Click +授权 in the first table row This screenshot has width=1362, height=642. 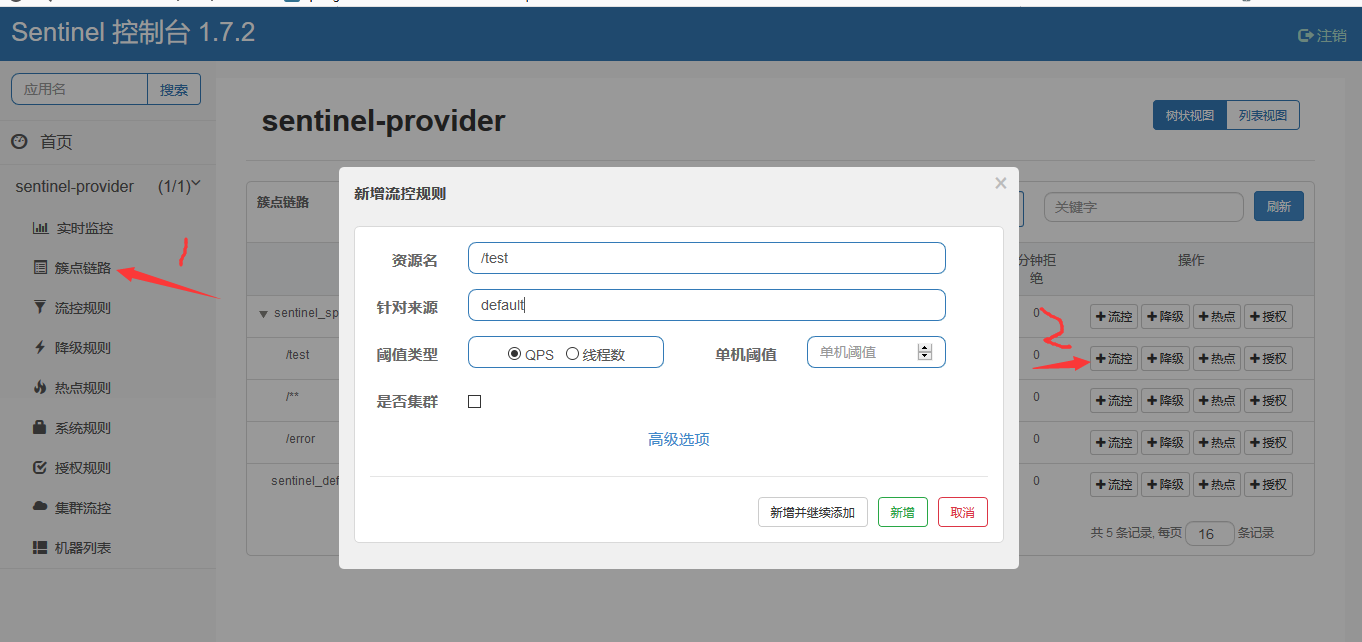[1269, 317]
